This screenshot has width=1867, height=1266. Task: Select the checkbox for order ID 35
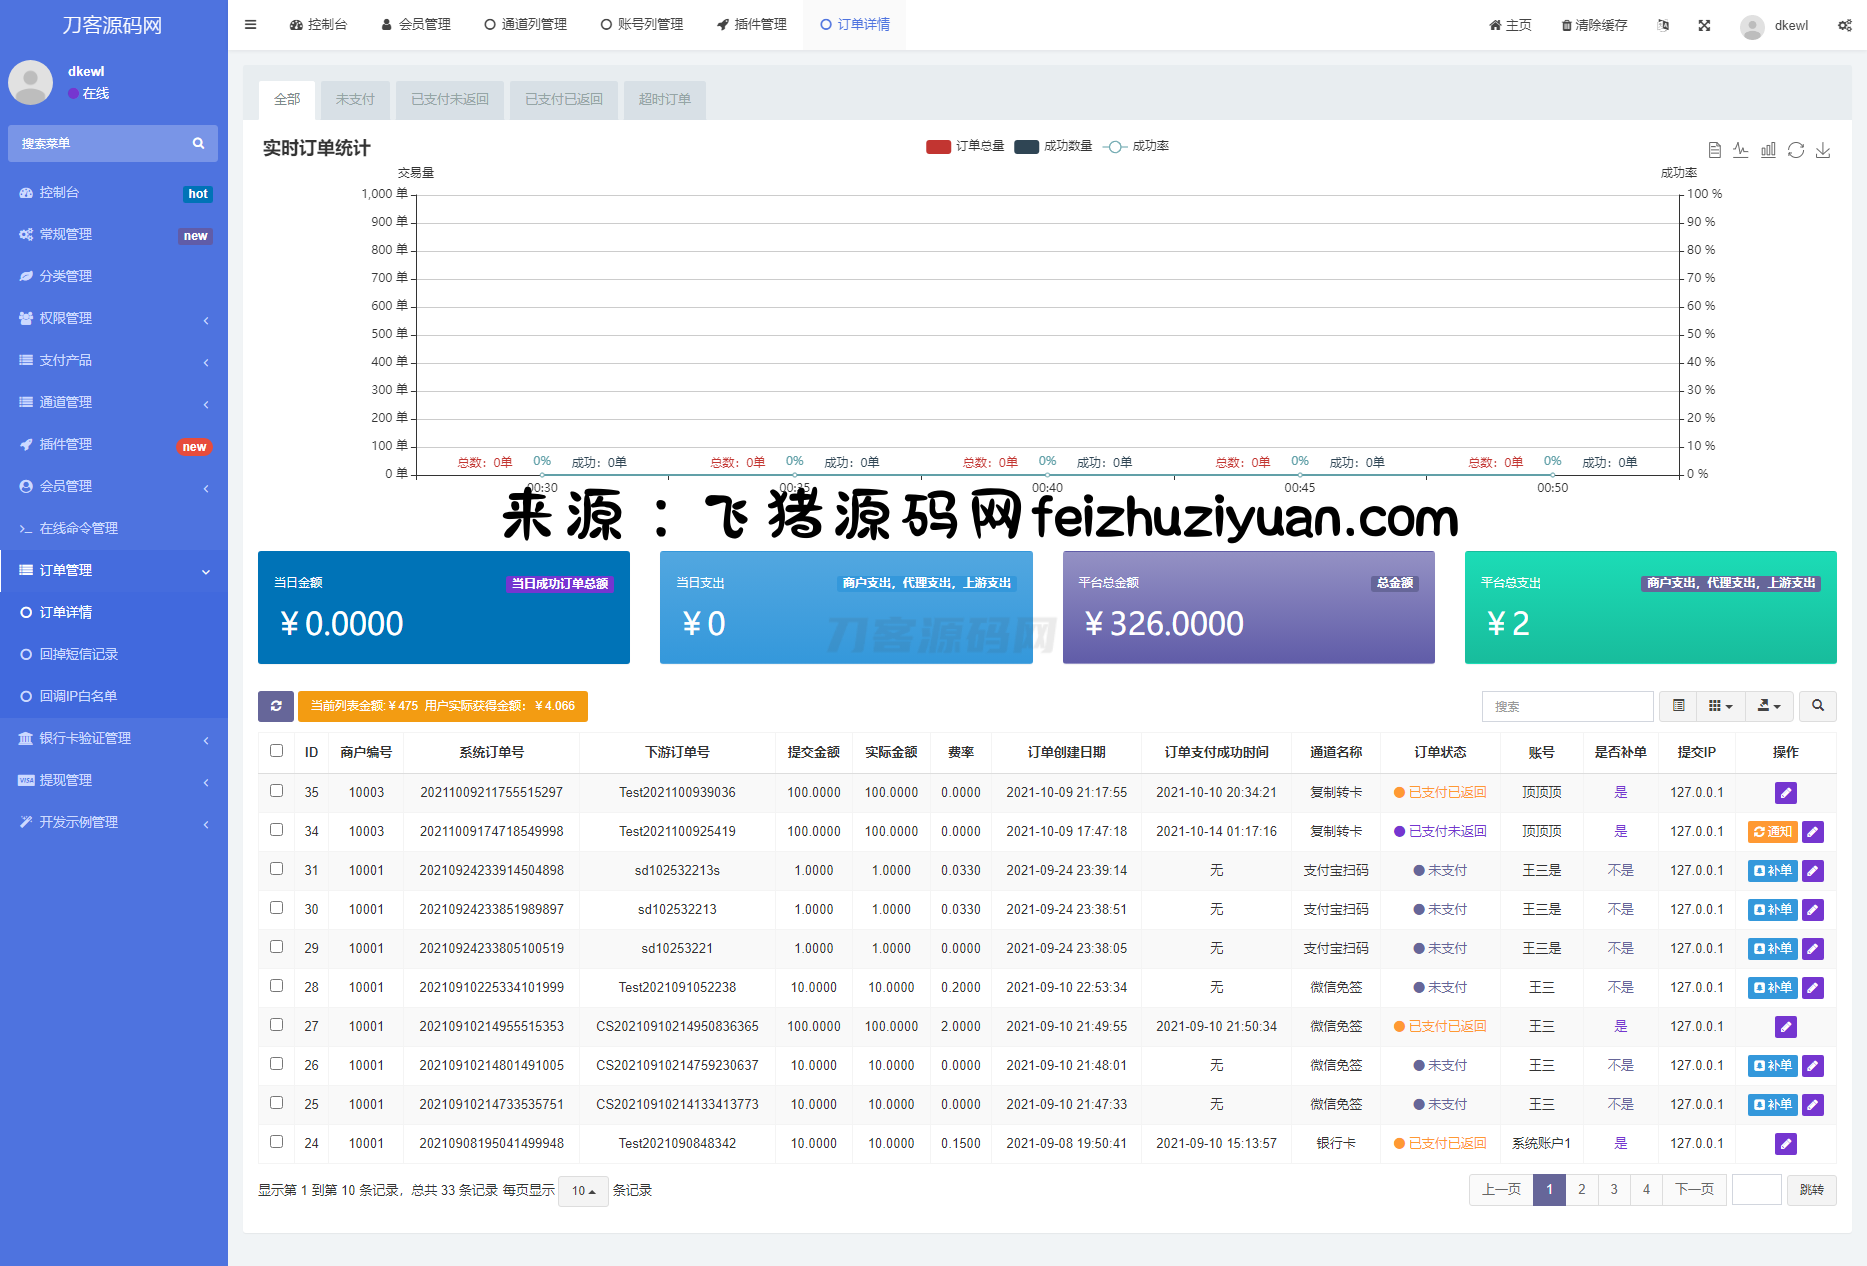277,791
